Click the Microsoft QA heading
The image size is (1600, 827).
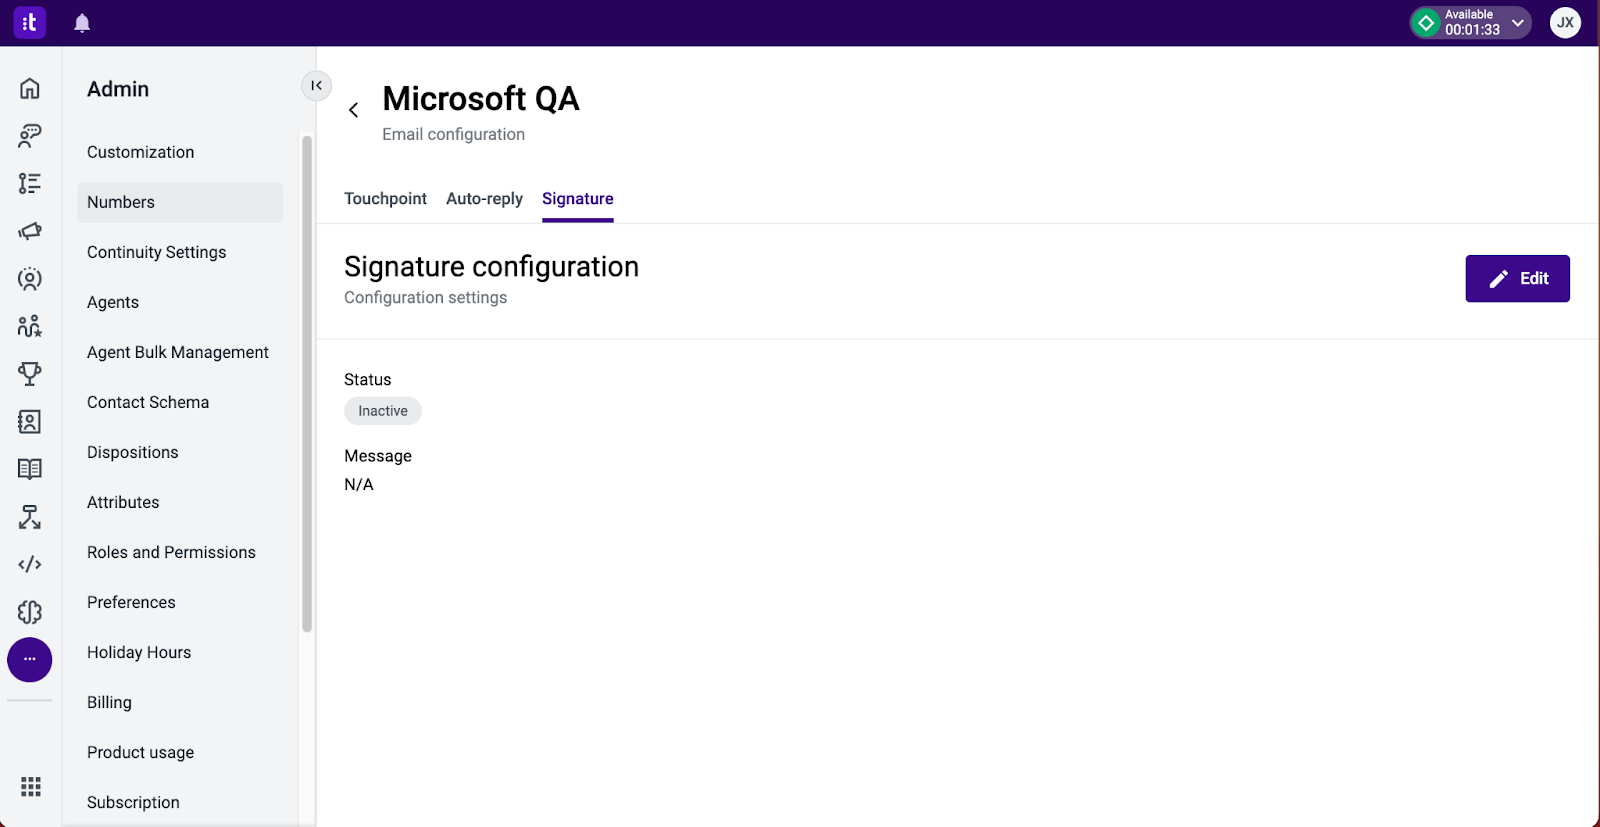click(481, 99)
